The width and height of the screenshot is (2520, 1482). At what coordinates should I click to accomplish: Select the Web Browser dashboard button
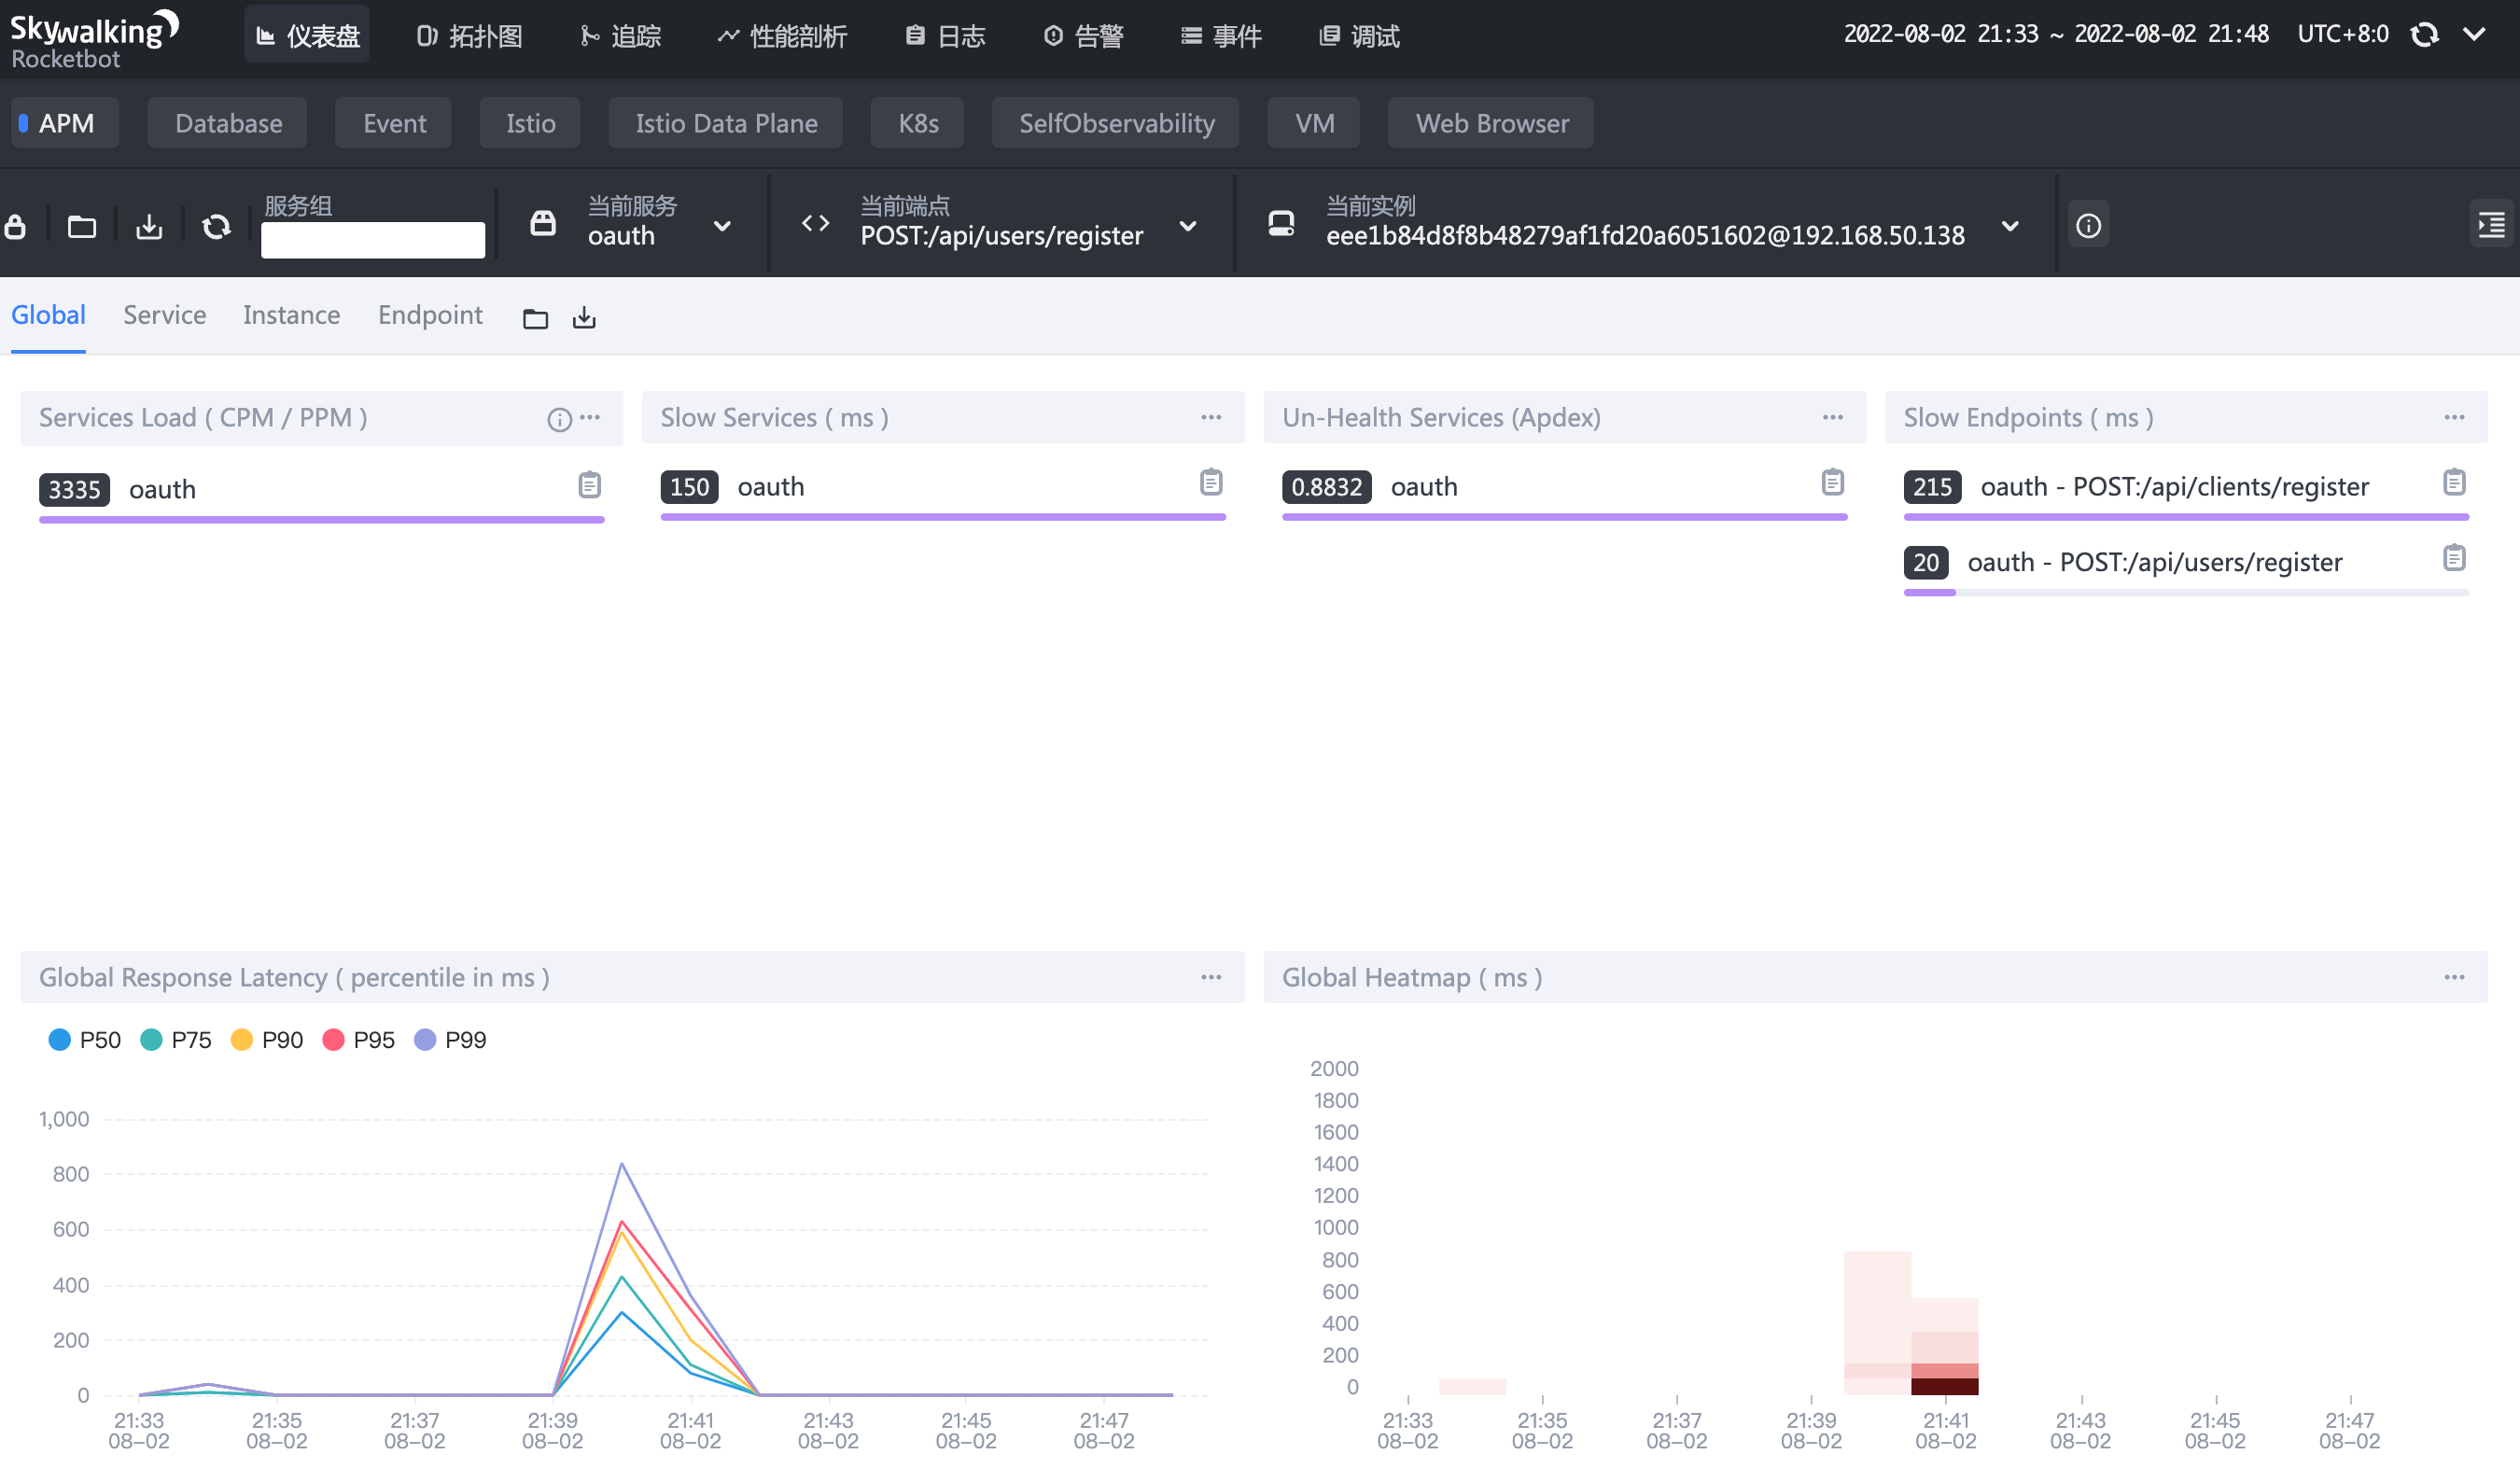click(x=1491, y=123)
